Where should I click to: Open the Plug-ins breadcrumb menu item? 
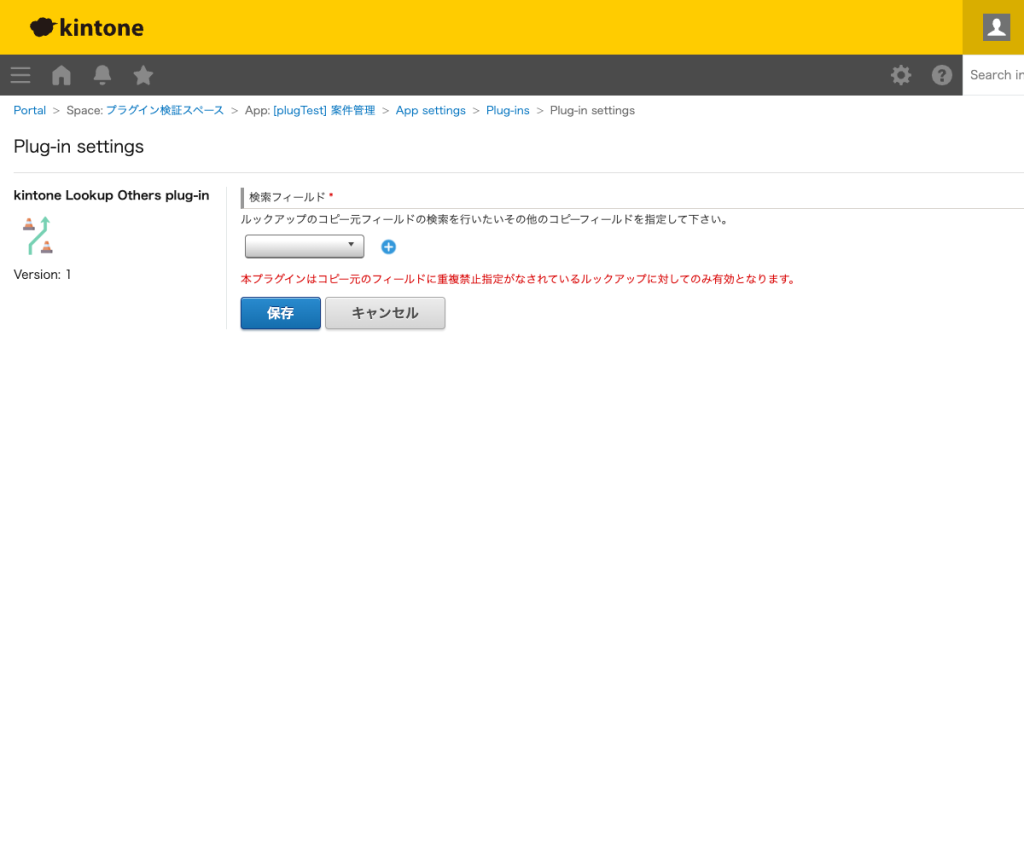pyautogui.click(x=507, y=110)
